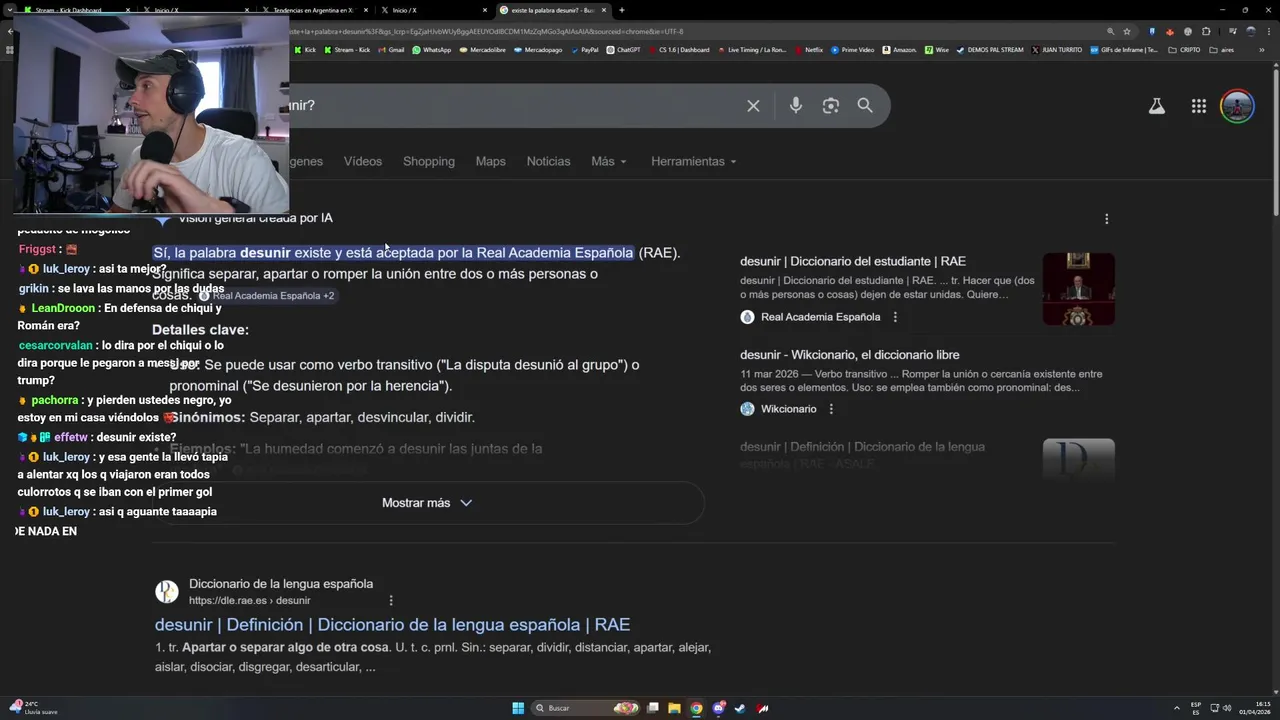Open Search Labs flask icon
1280x720 pixels.
[x=1157, y=106]
